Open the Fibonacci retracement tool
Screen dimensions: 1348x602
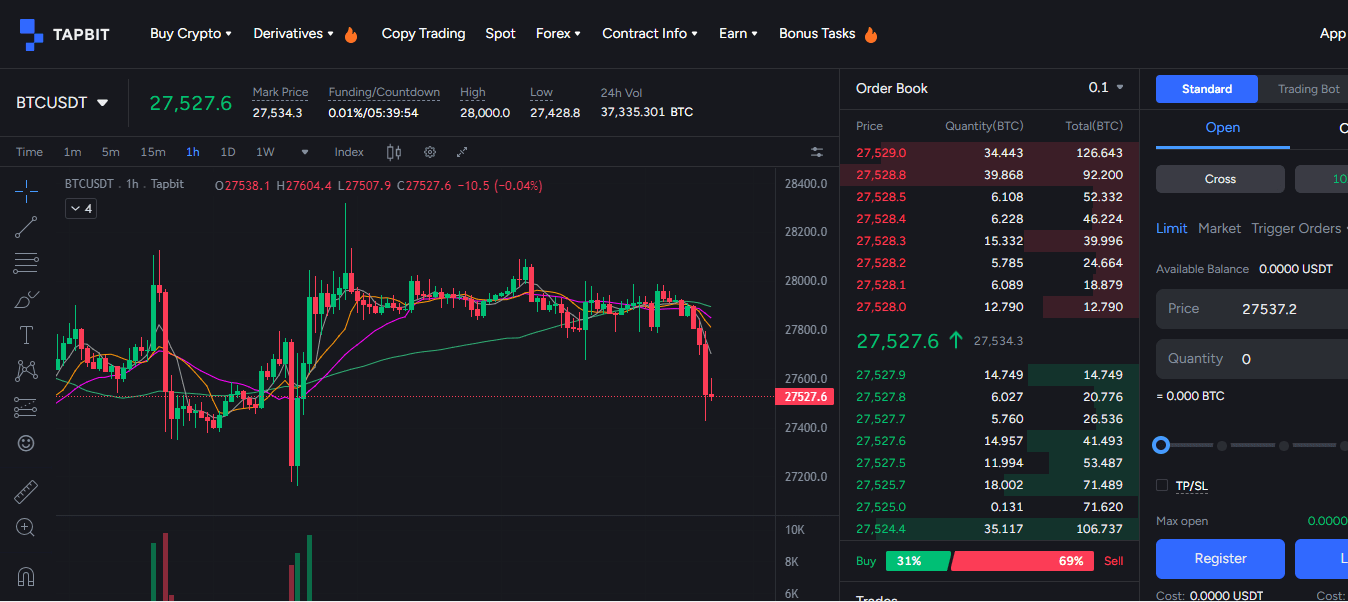(27, 263)
